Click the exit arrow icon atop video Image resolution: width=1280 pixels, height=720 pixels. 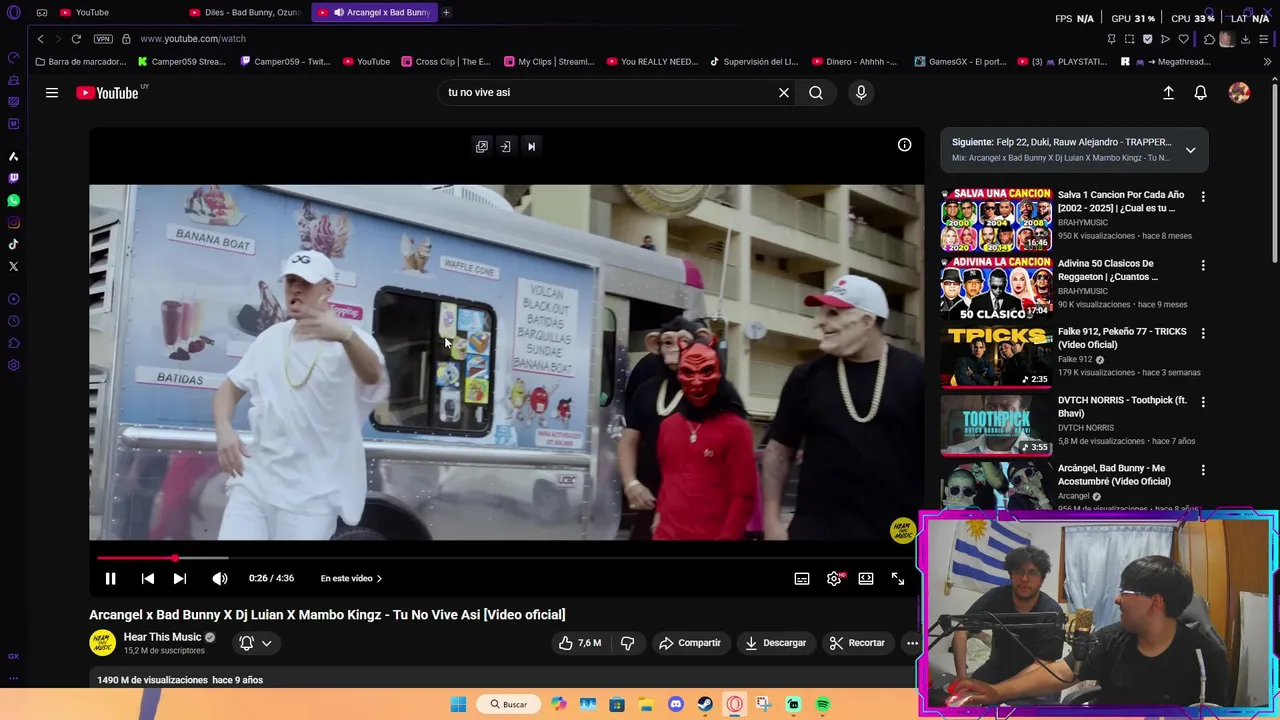pos(506,146)
